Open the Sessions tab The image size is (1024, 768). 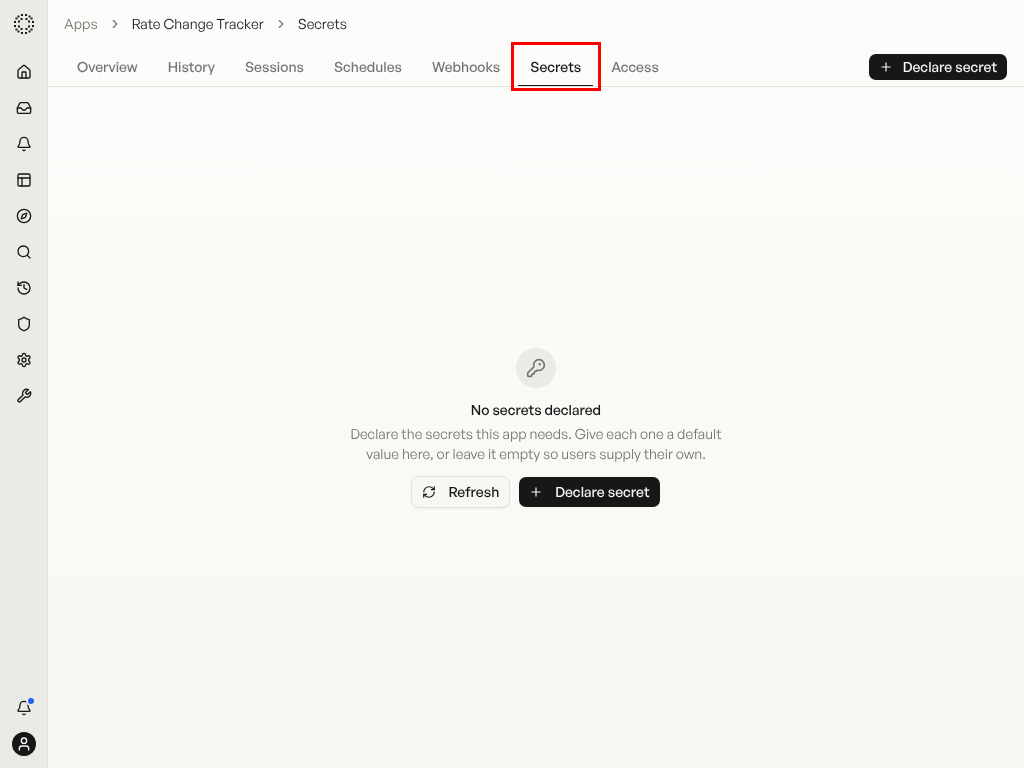[274, 67]
